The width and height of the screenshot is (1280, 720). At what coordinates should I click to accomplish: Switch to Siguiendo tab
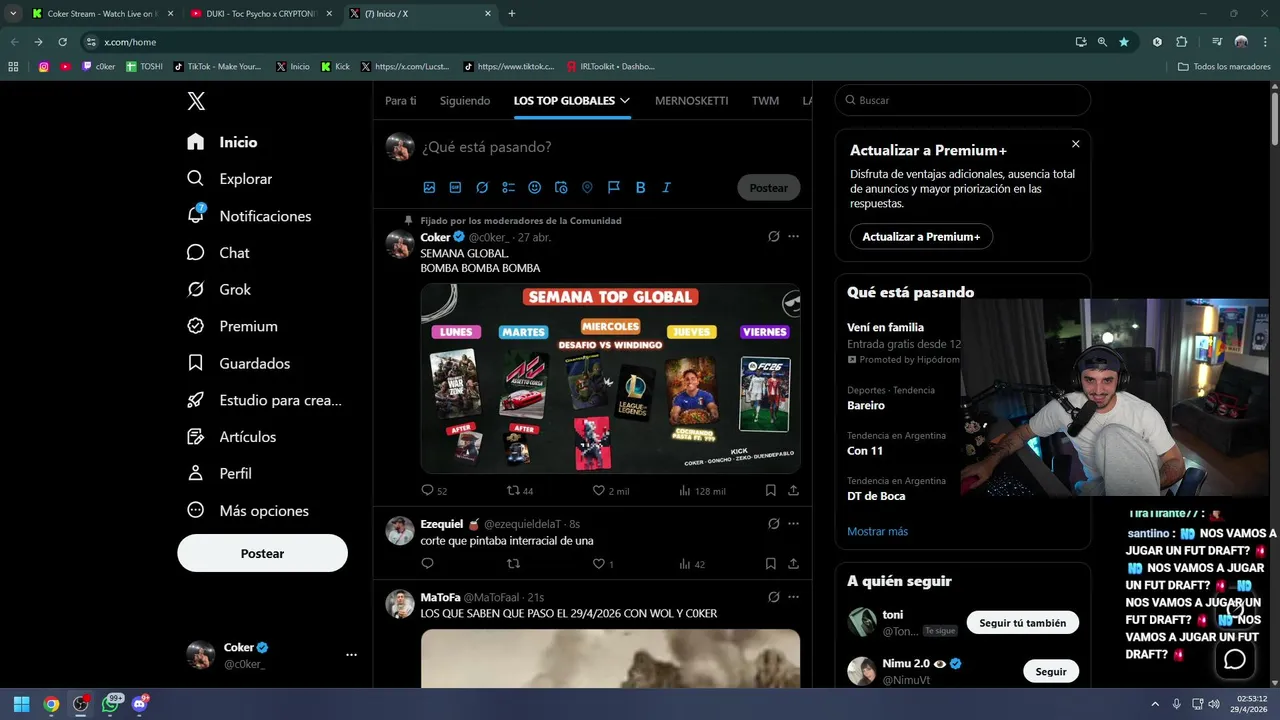465,100
